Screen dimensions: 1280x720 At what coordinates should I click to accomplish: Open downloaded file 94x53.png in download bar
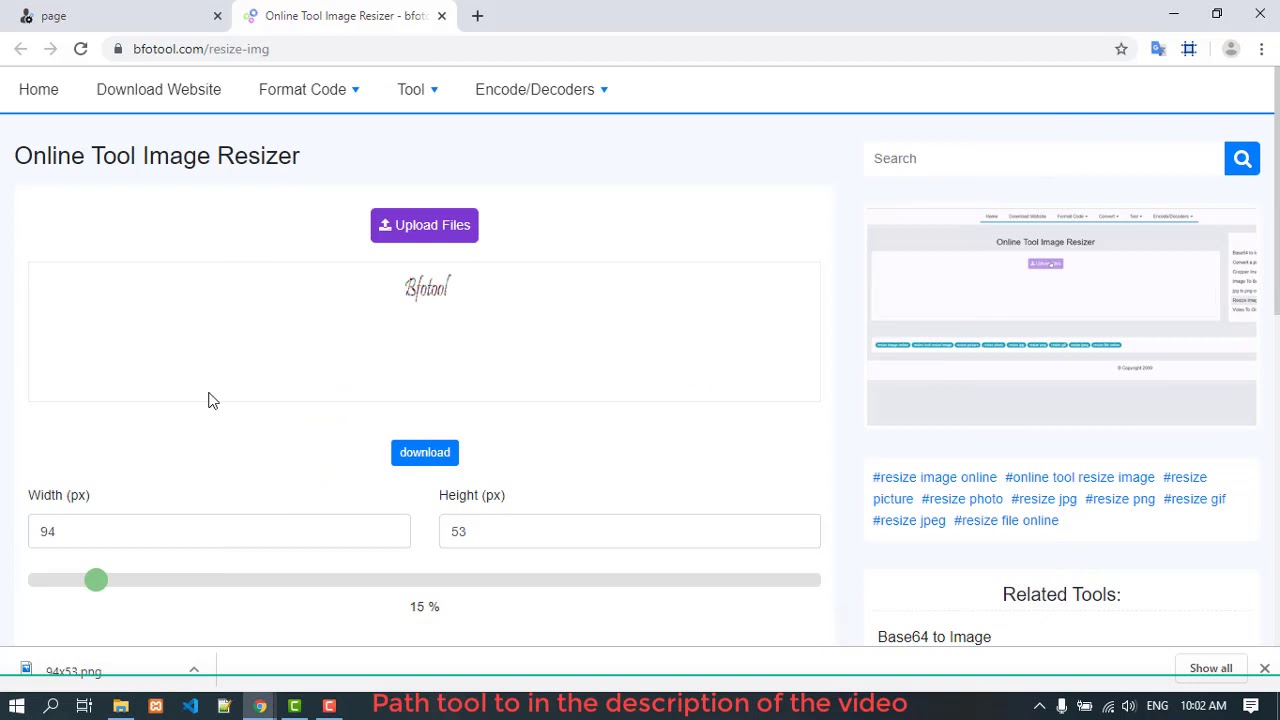(73, 671)
